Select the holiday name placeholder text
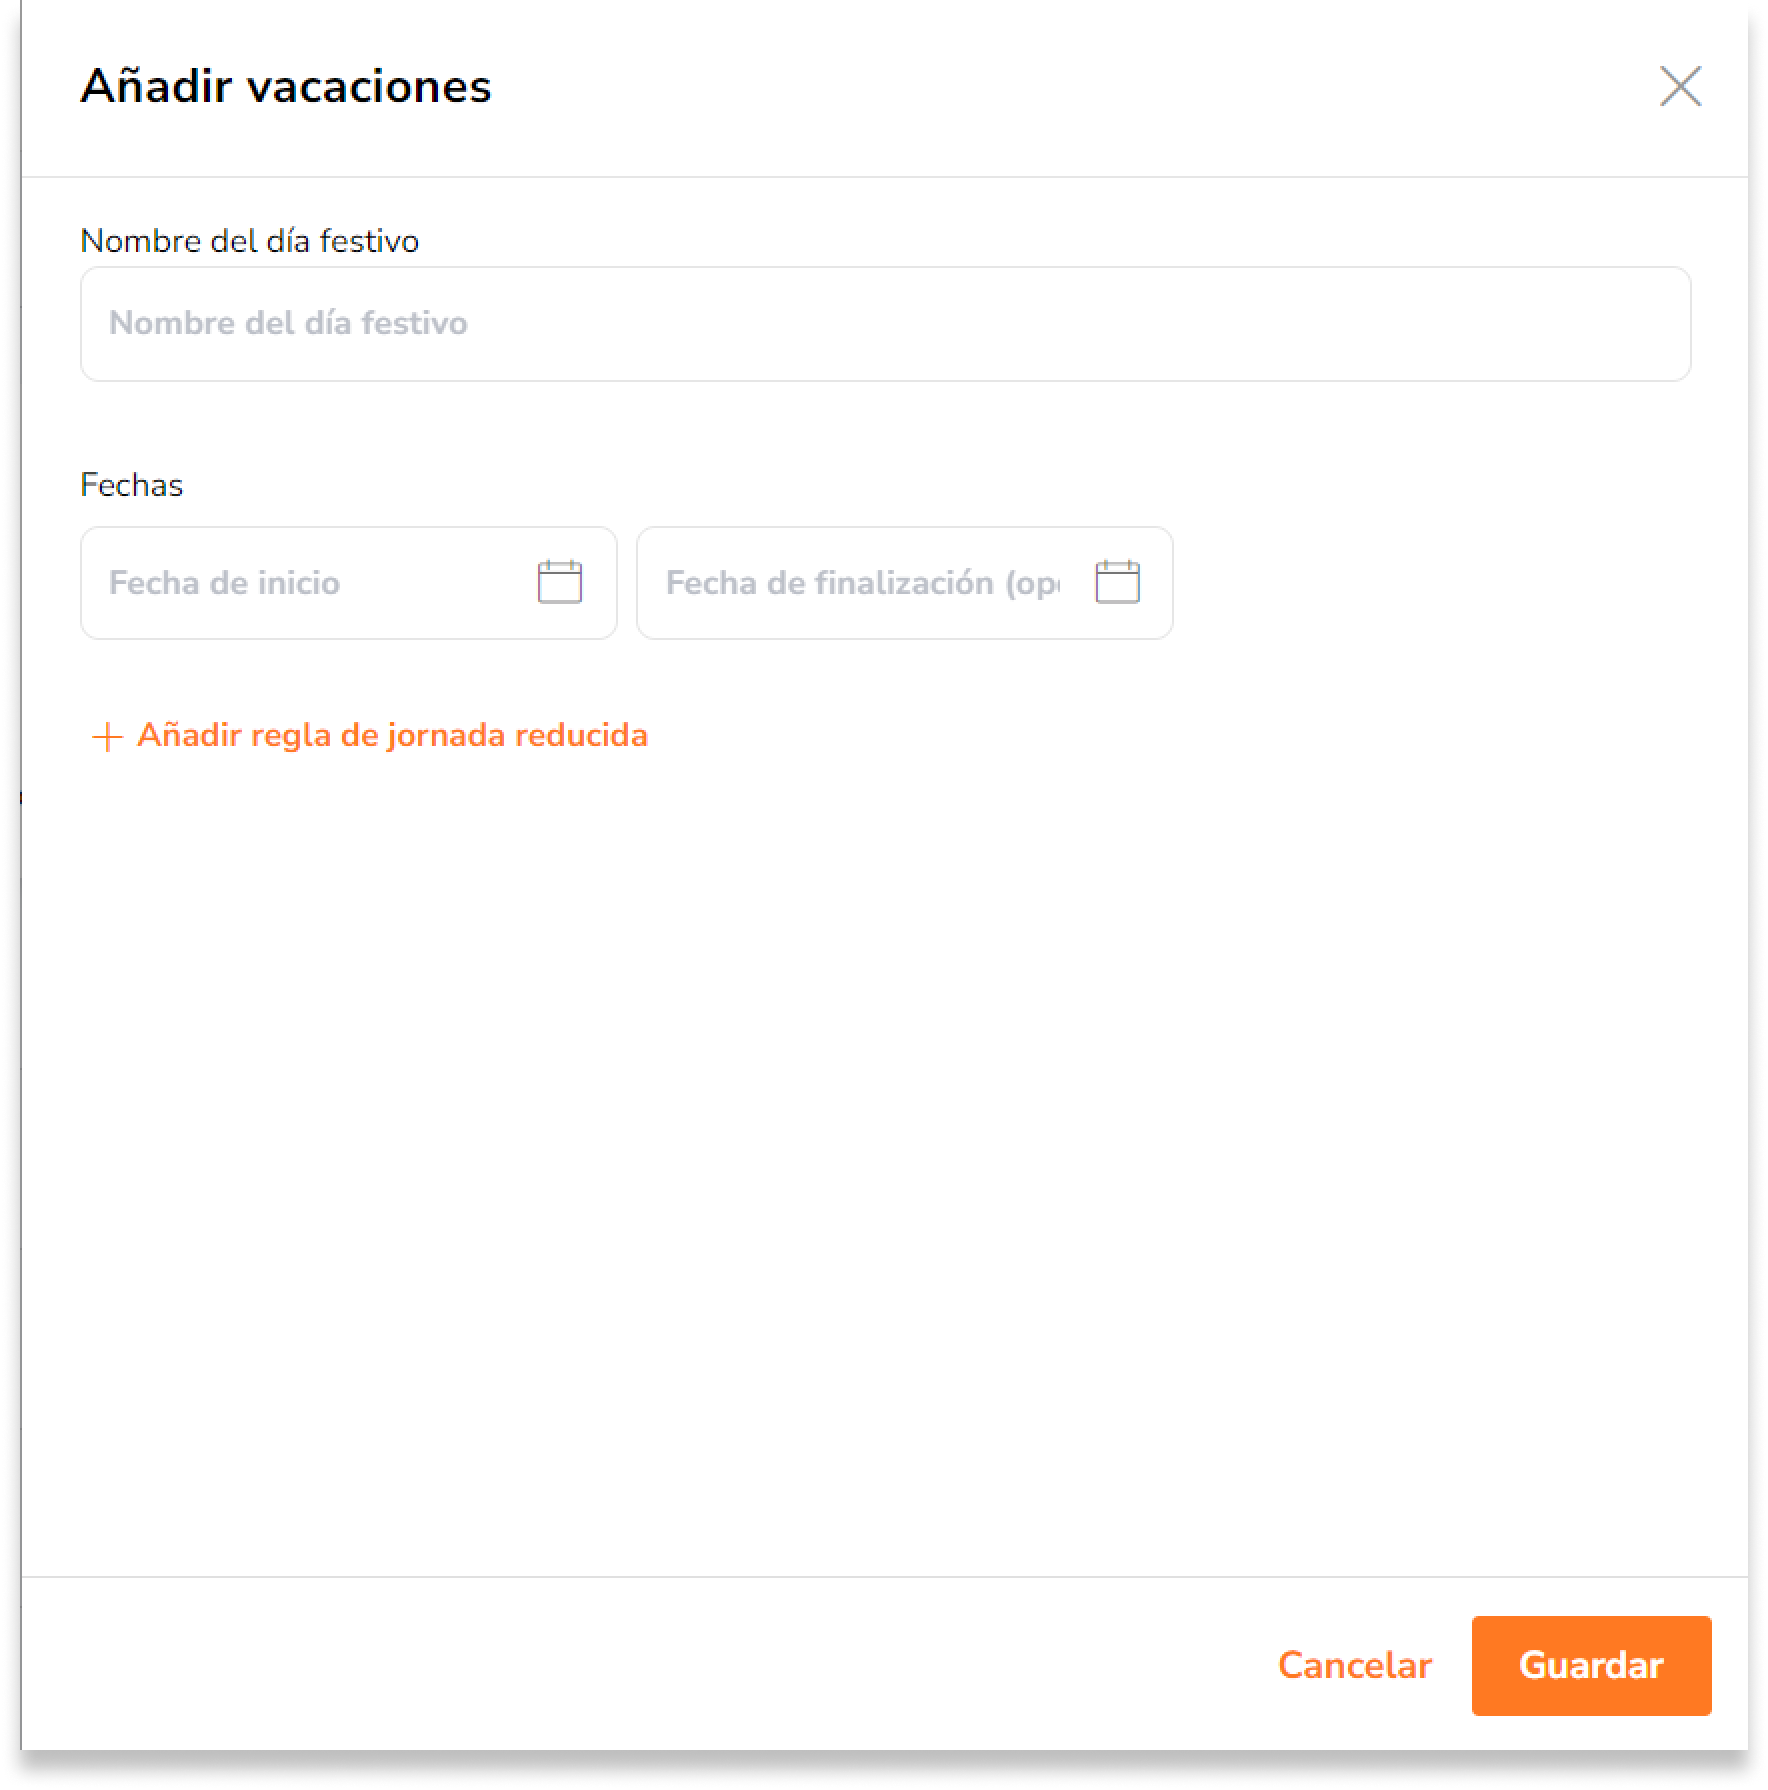The width and height of the screenshot is (1768, 1790). [288, 323]
